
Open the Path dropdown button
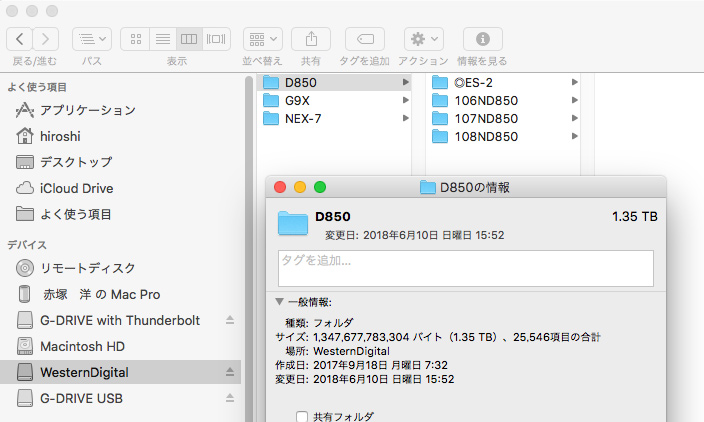coord(92,39)
